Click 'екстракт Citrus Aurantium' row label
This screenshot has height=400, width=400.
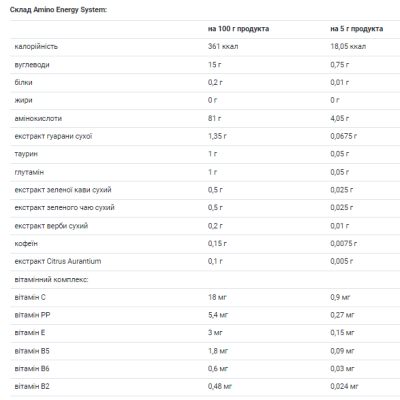58,261
